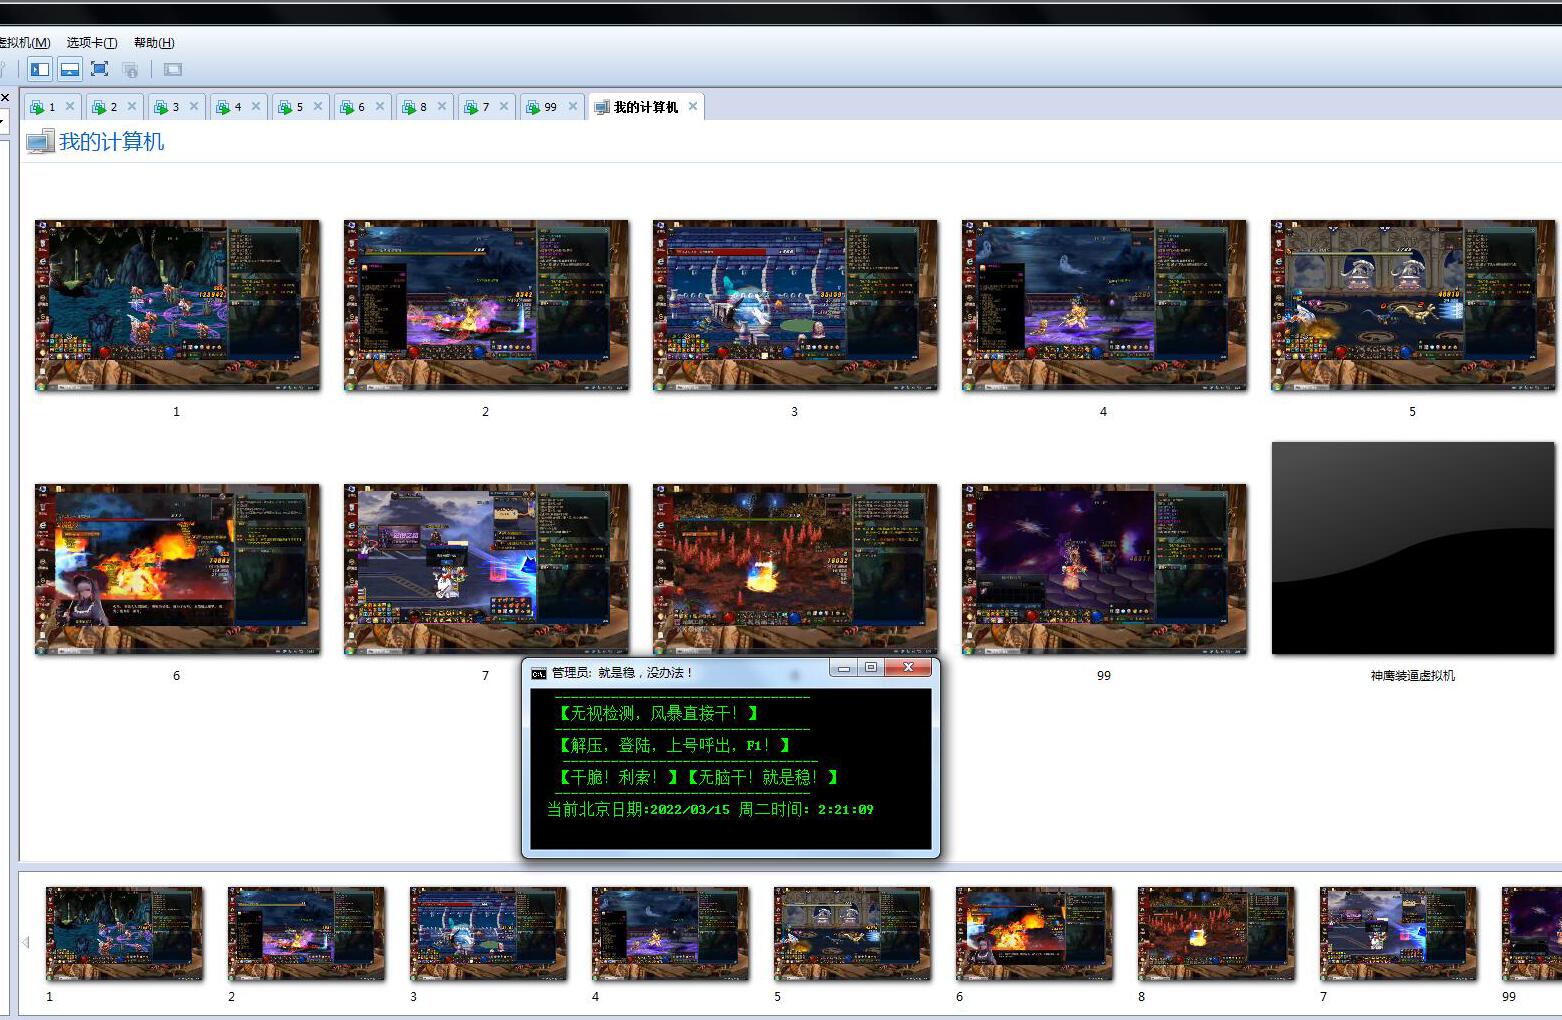
Task: Click the full screen mode icon
Action: coord(100,69)
